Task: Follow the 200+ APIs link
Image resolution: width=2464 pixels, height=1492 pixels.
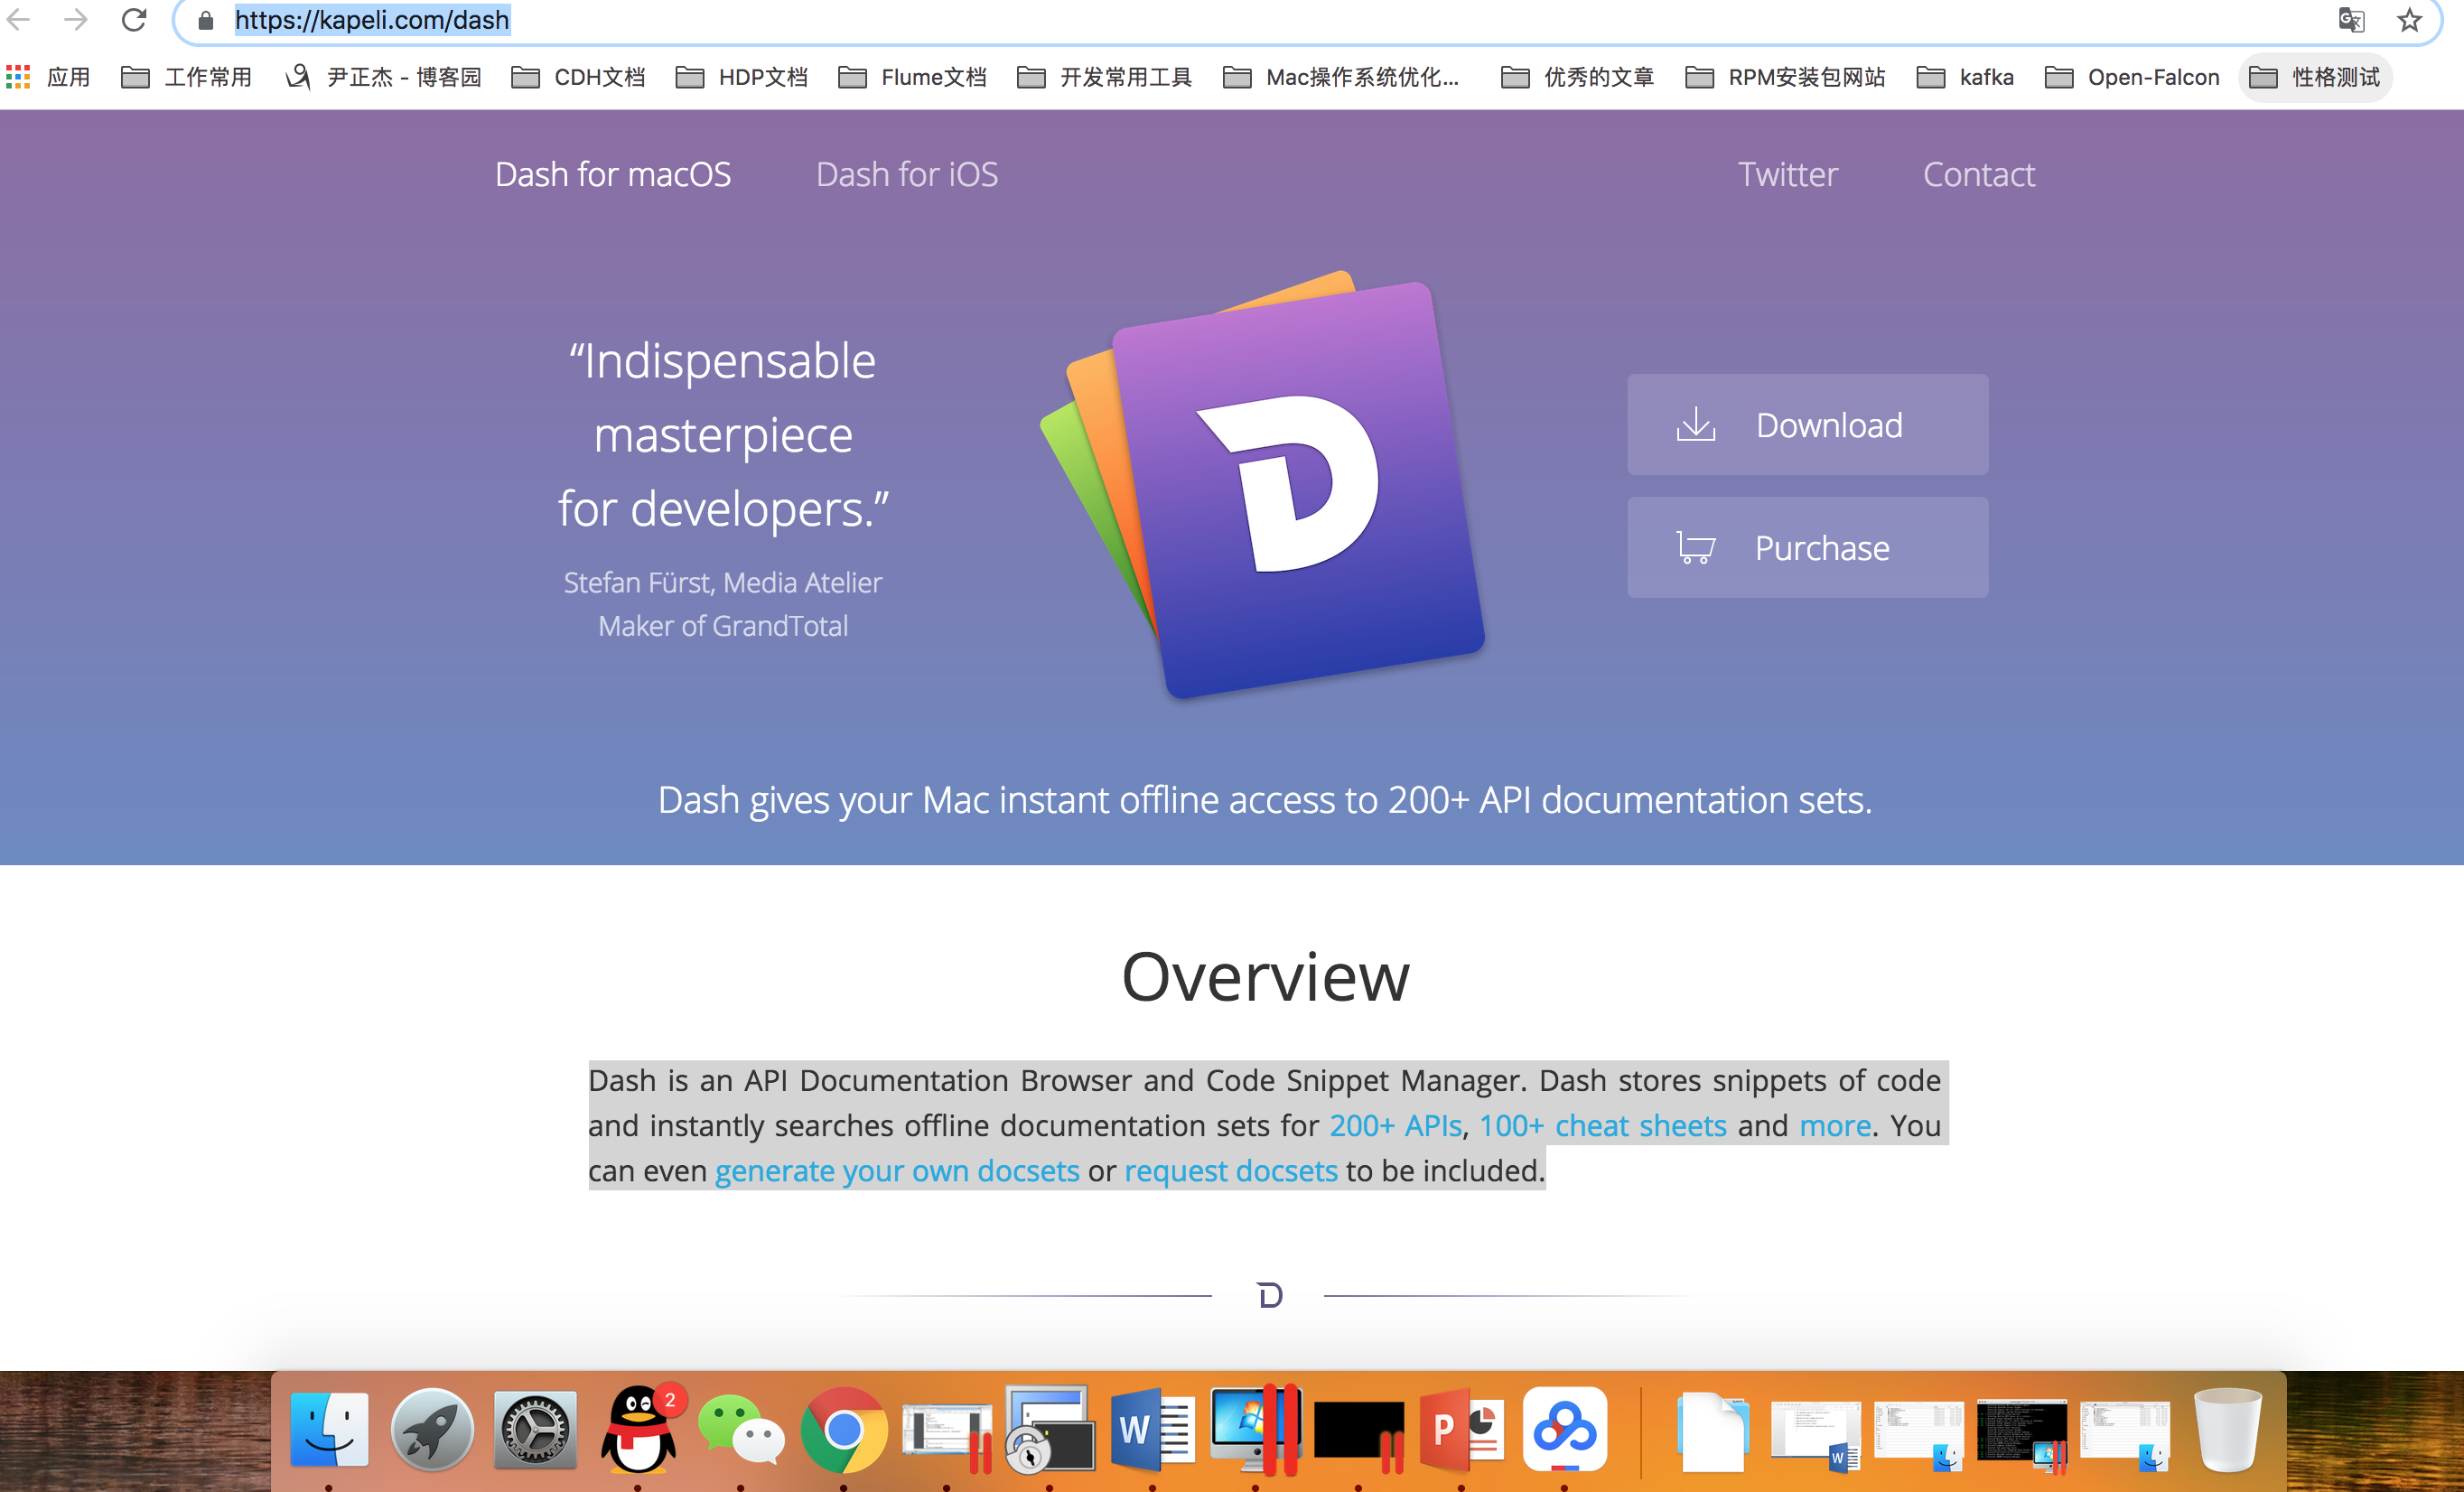Action: coord(1396,1126)
